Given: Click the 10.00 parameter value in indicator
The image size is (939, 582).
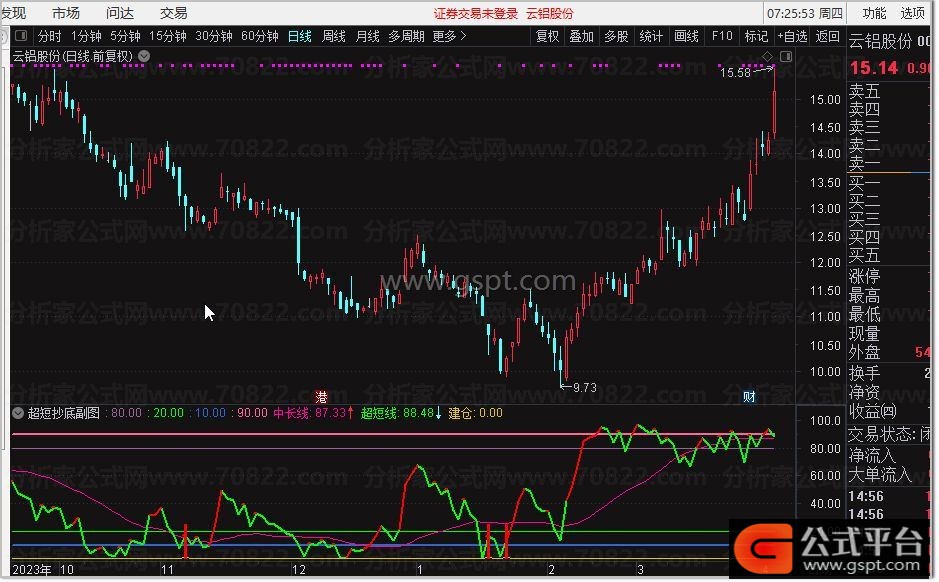Looking at the screenshot, I should [x=210, y=413].
